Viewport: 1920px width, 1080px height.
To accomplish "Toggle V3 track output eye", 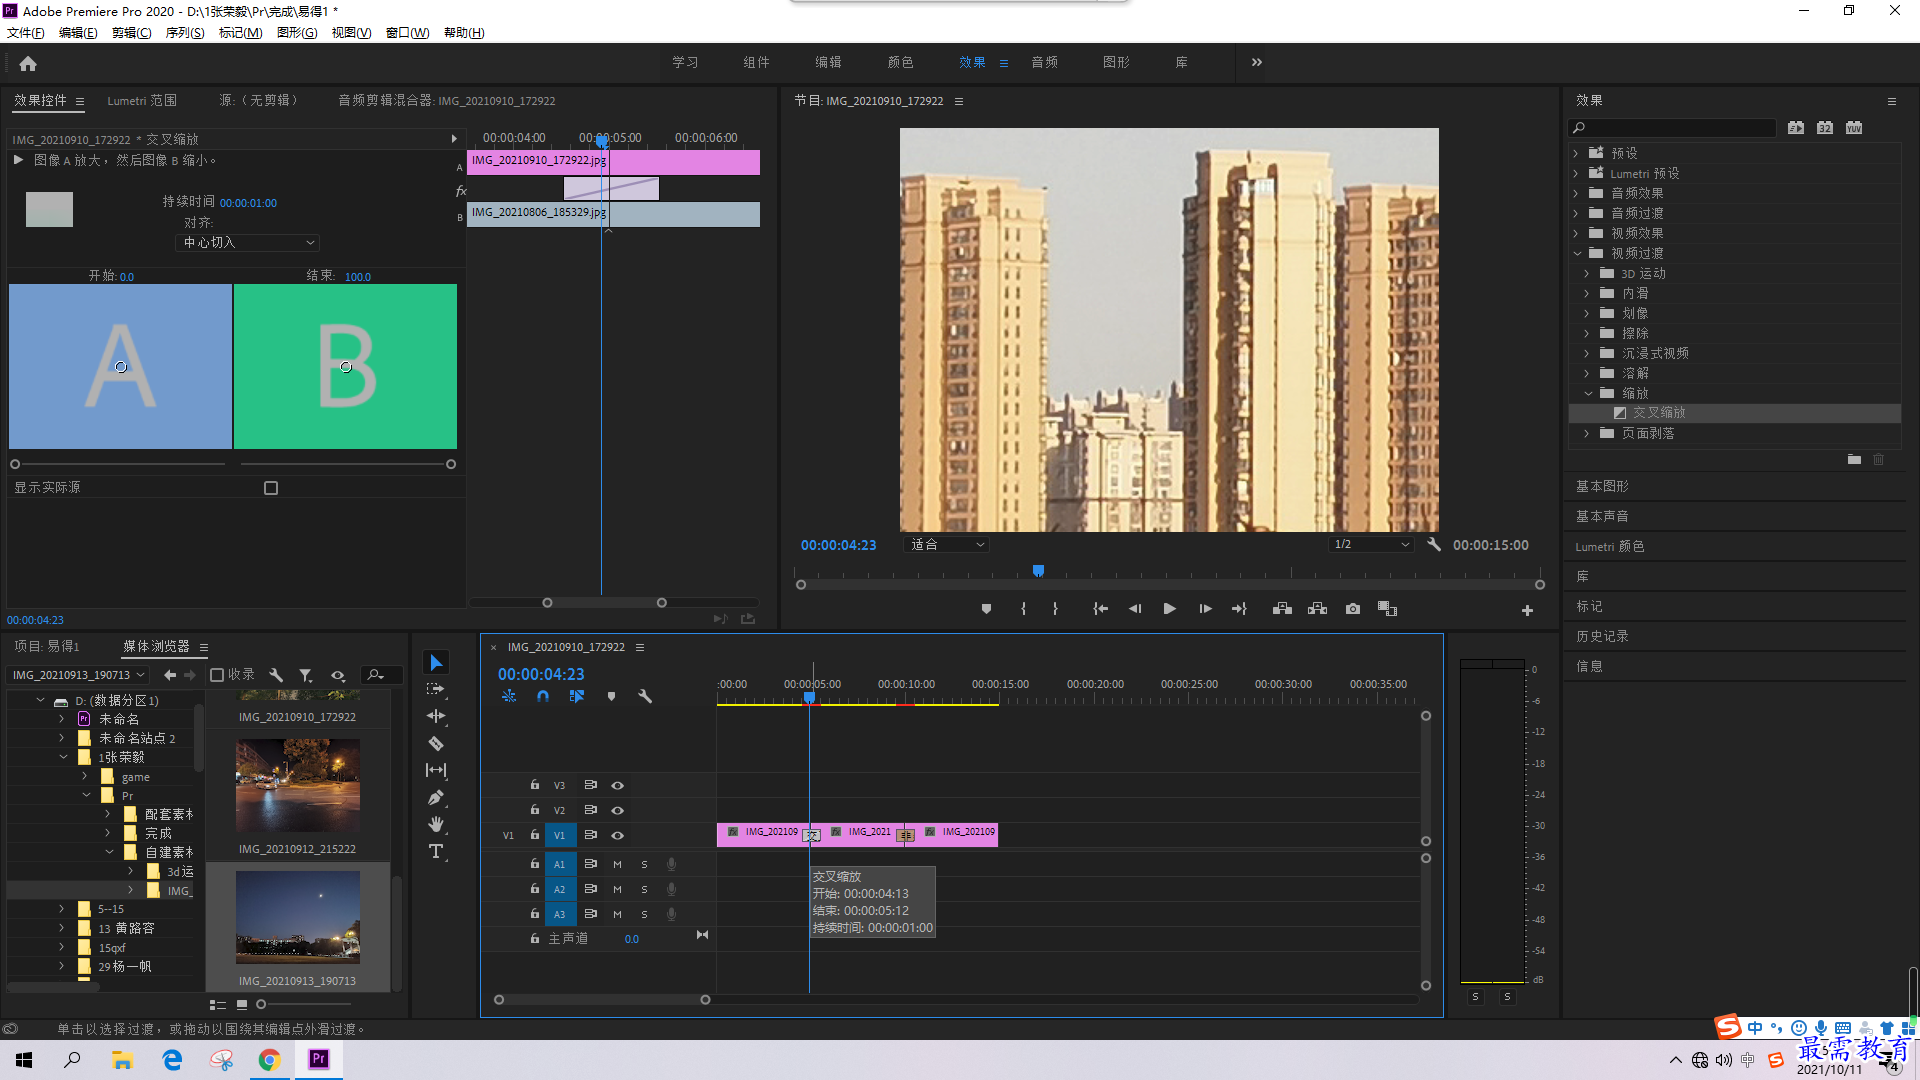I will pos(618,785).
